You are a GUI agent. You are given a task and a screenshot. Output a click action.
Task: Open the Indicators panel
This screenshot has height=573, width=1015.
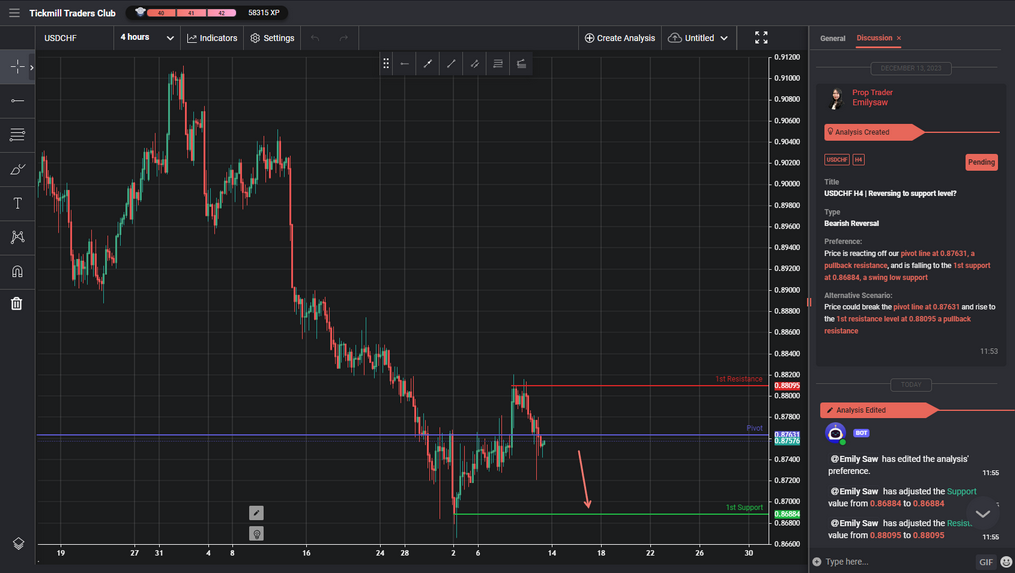point(212,38)
